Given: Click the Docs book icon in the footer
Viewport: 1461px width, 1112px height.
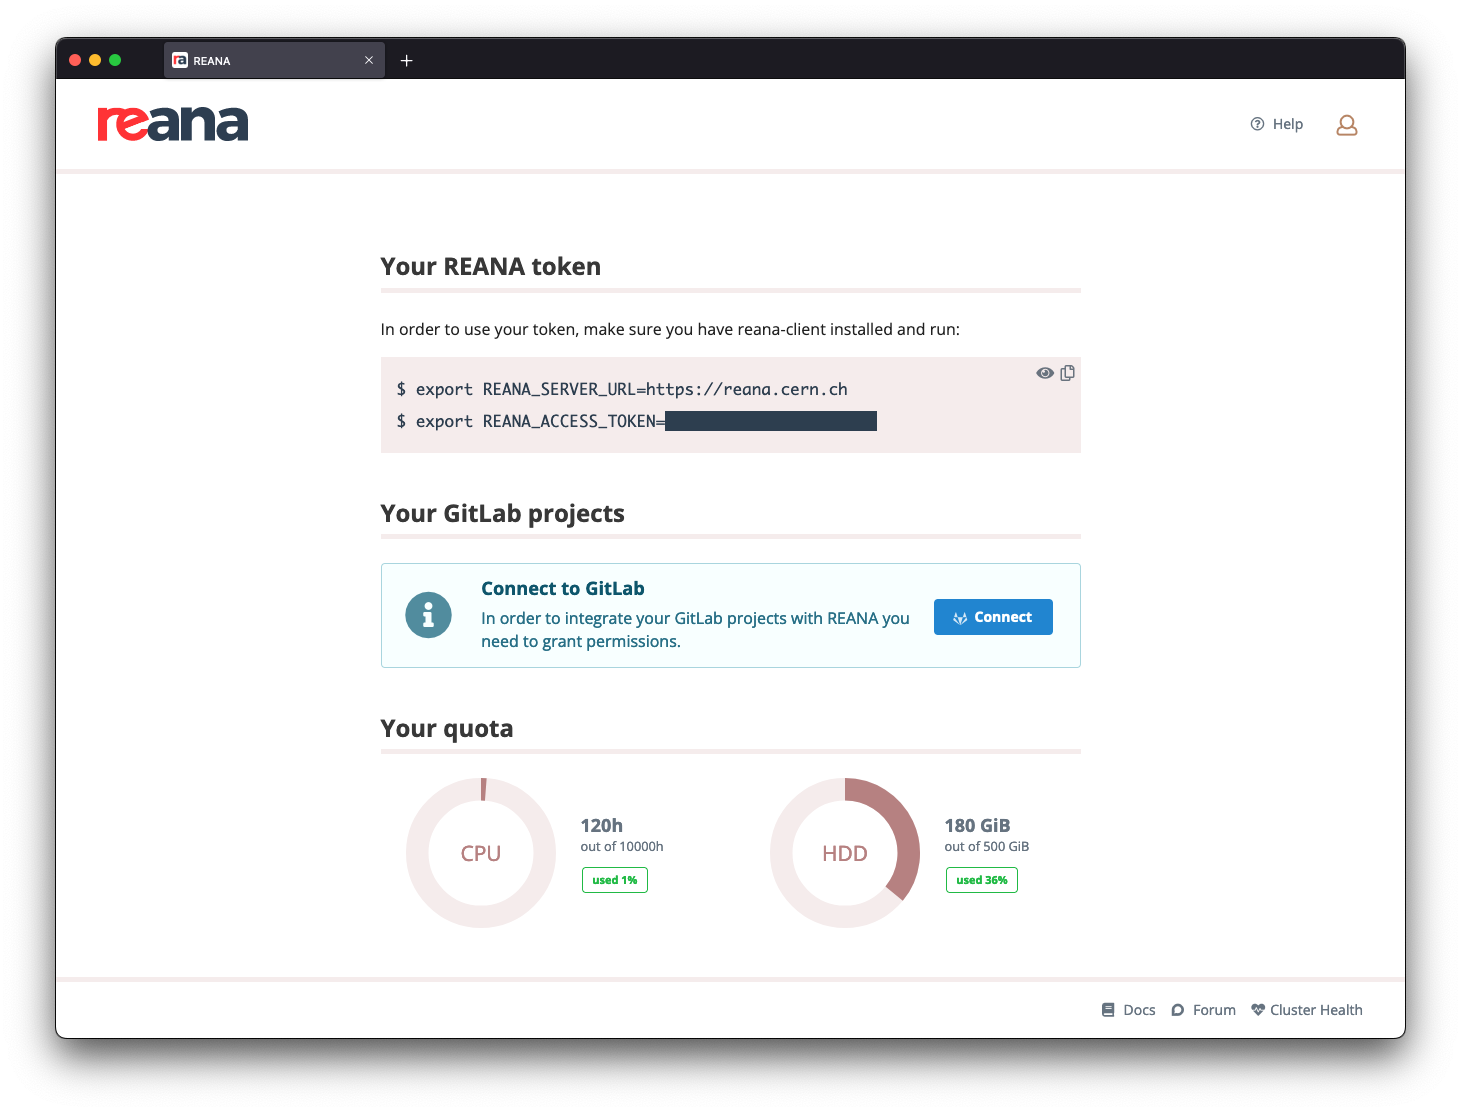Looking at the screenshot, I should 1107,1009.
